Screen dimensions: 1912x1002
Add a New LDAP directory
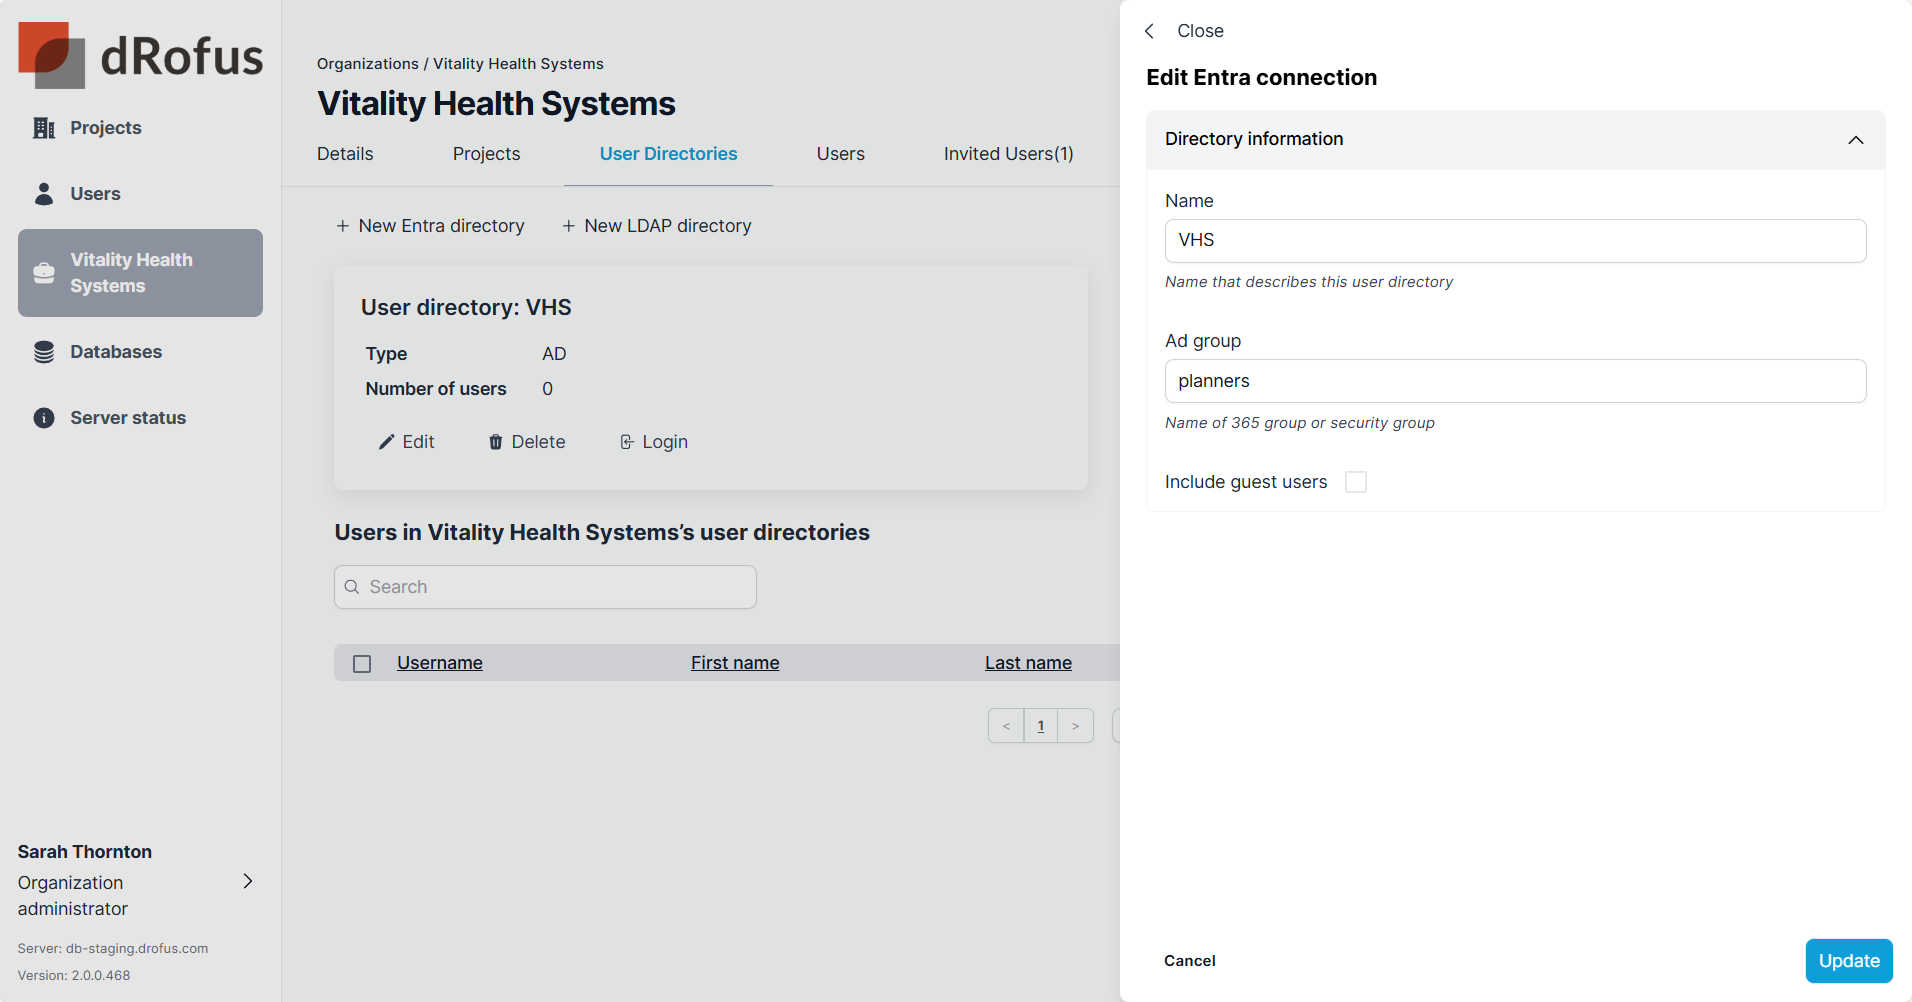pos(656,226)
